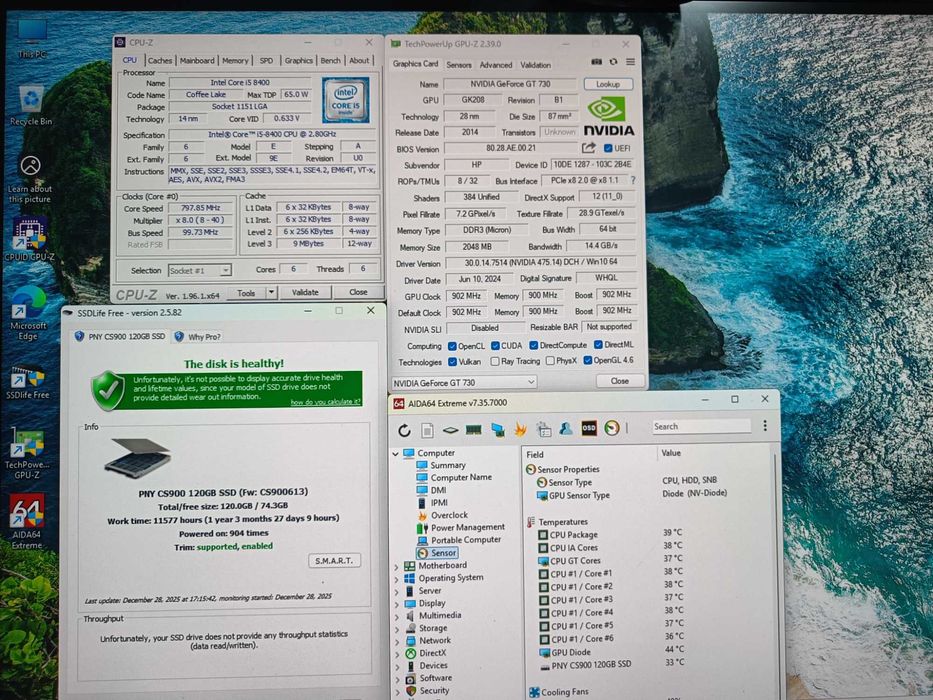Click the Close button in GPU-Z
The image size is (933, 700).
(619, 381)
